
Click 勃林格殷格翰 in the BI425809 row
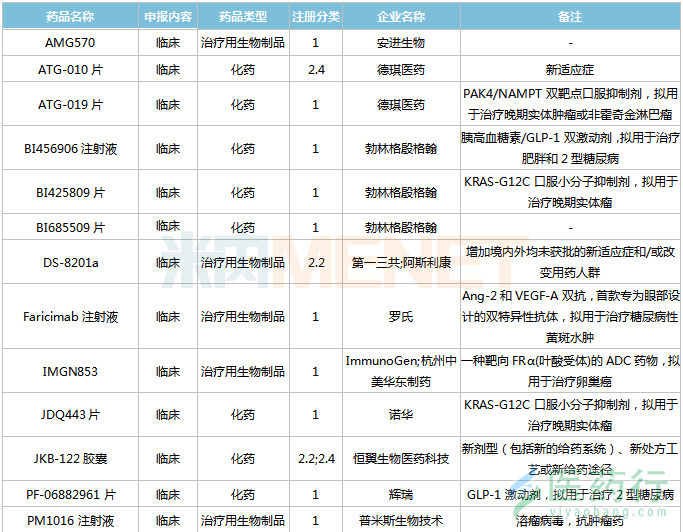[401, 192]
